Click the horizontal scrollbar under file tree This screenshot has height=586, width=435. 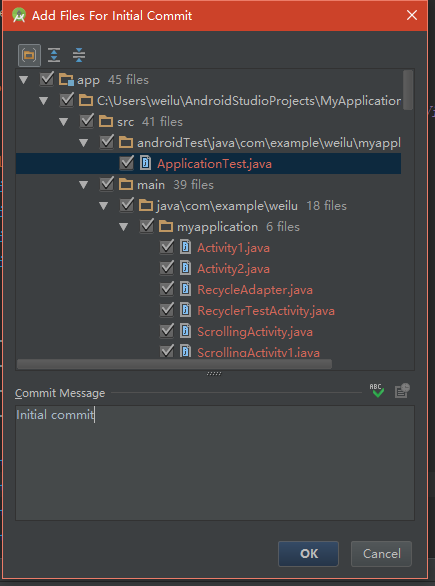coord(174,364)
